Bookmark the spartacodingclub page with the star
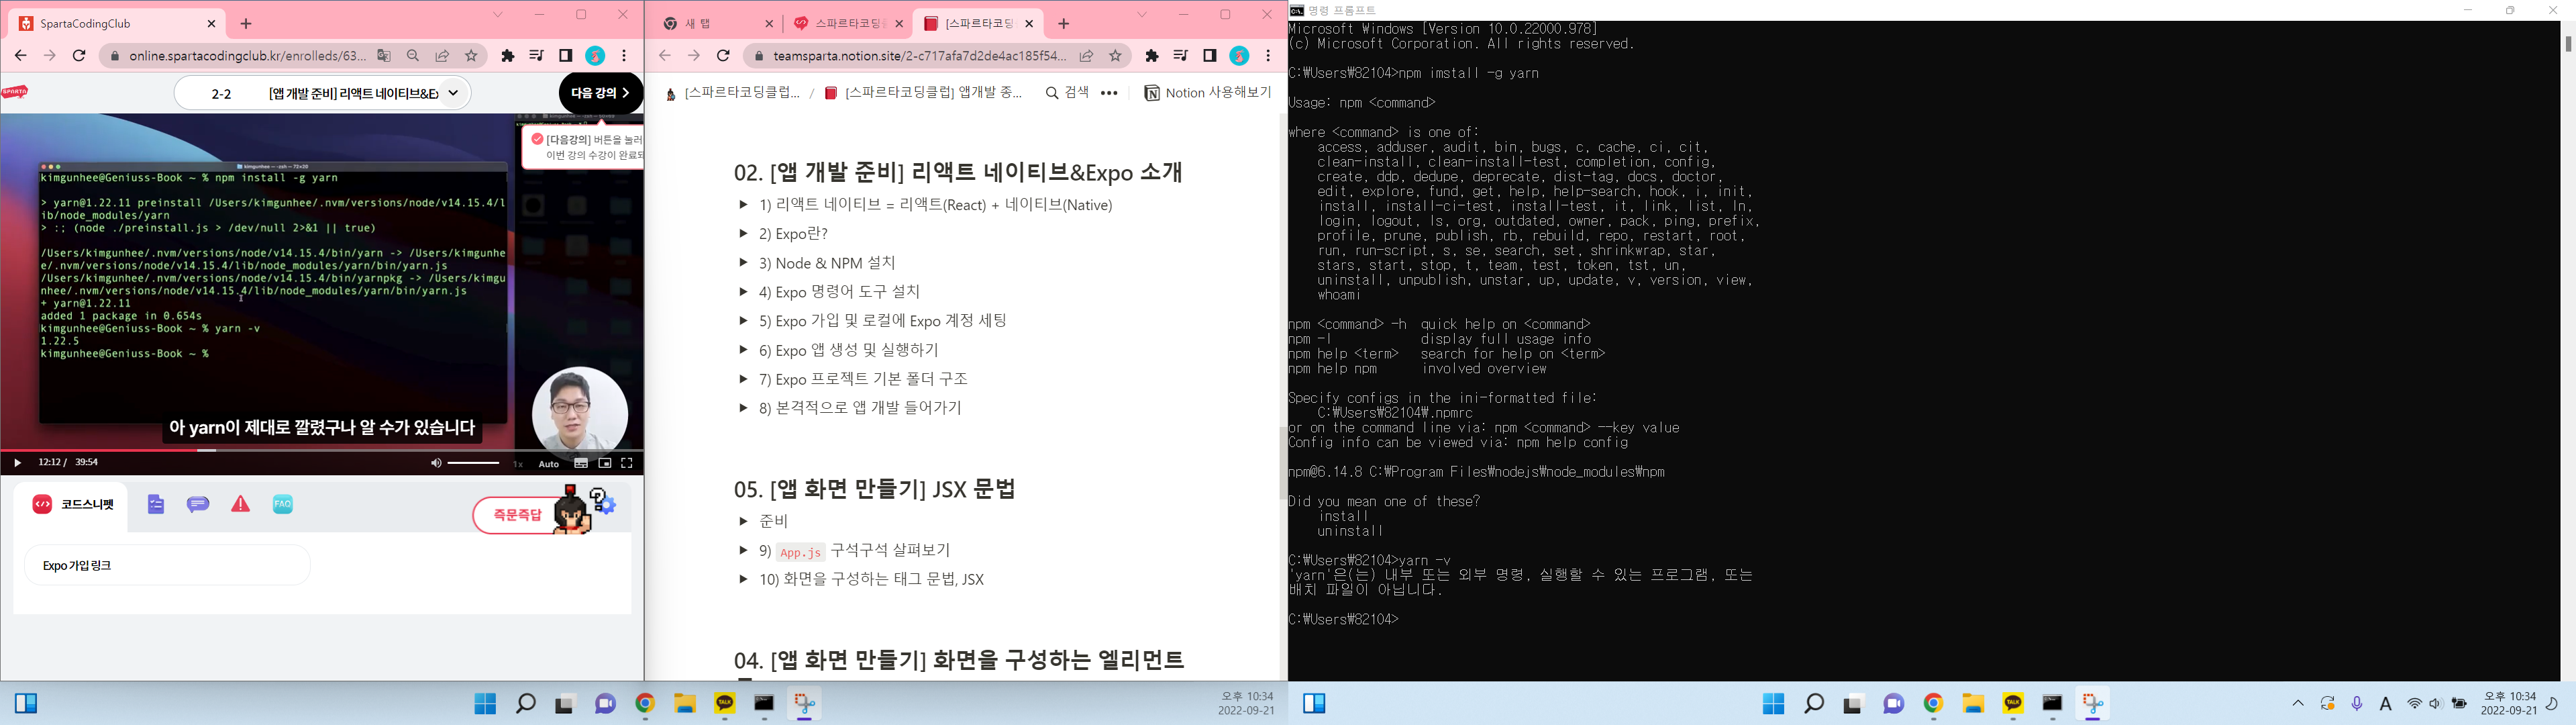This screenshot has height=725, width=2576. [x=472, y=56]
